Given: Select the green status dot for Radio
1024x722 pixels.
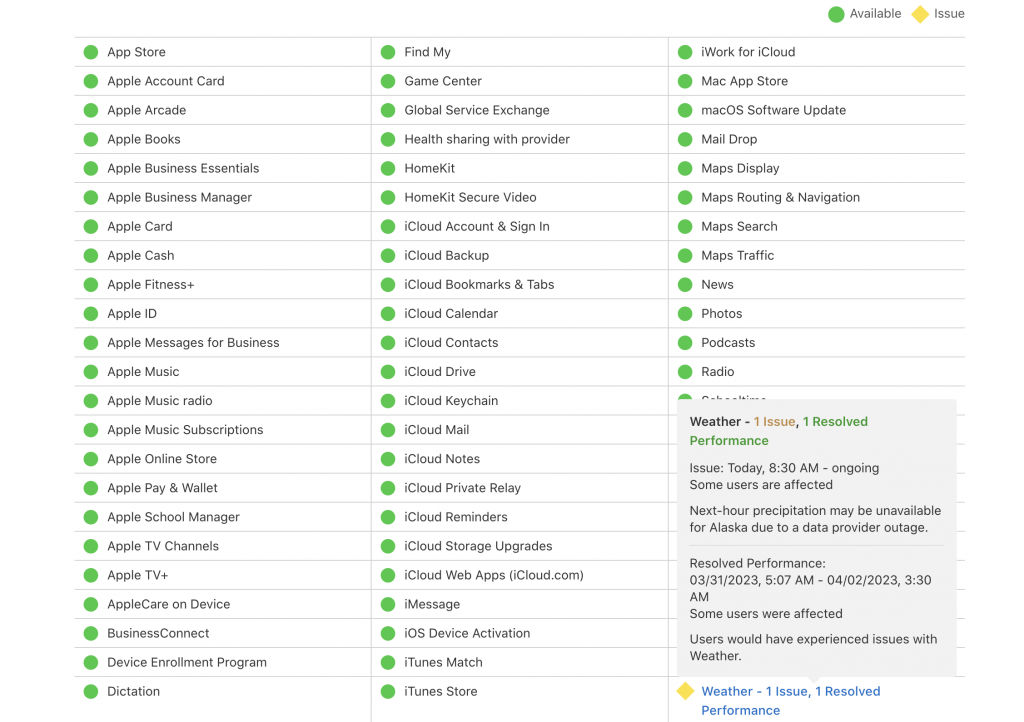Looking at the screenshot, I should coord(685,372).
